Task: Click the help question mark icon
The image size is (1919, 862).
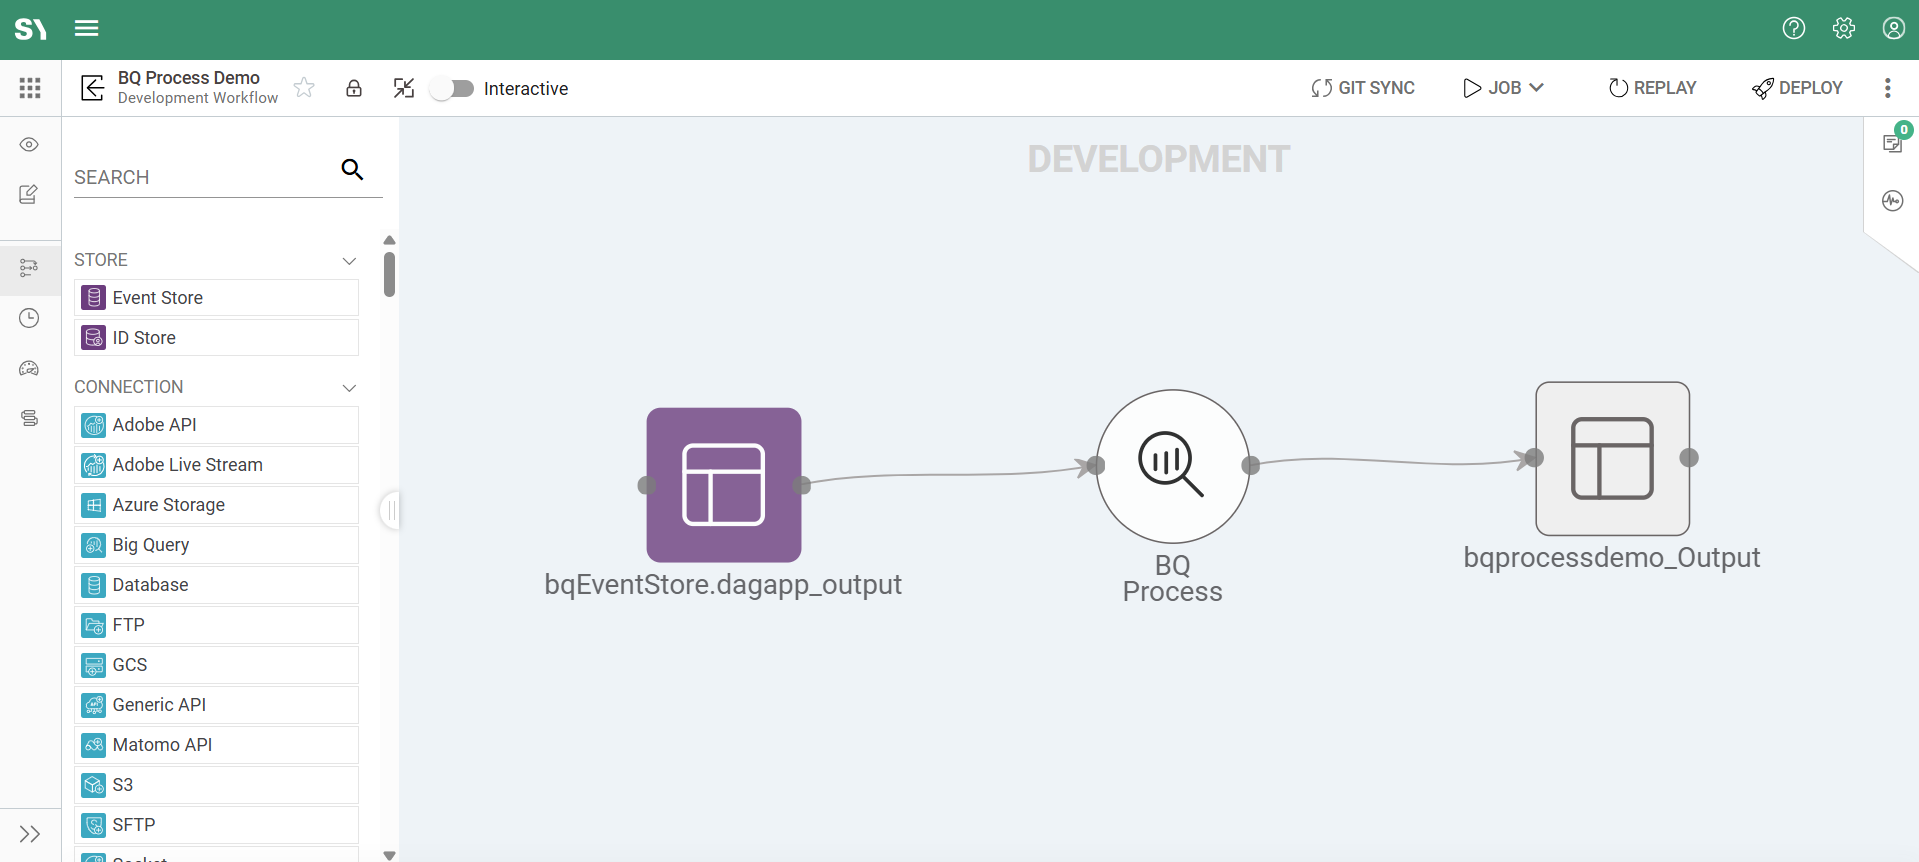Action: [1794, 28]
